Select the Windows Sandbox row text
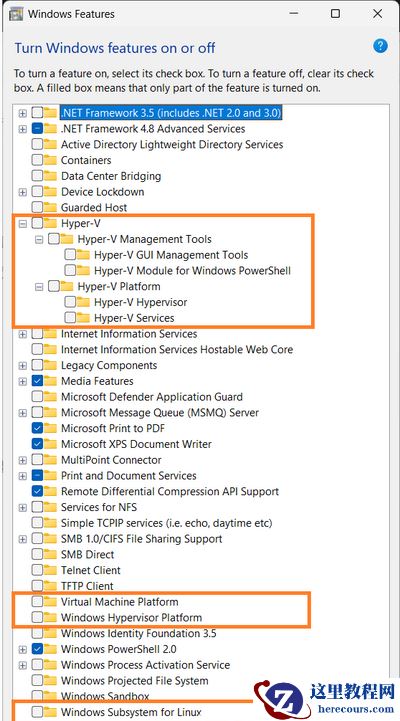Screen dimensions: 400x721 (x=105, y=696)
